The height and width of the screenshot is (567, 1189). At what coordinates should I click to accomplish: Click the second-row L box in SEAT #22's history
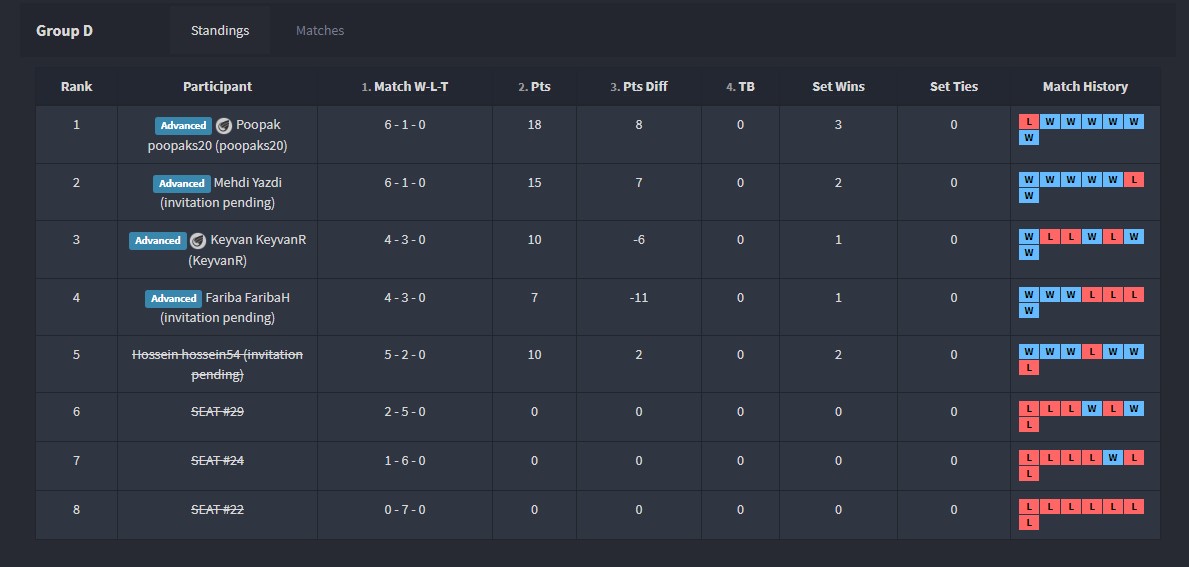(1028, 523)
